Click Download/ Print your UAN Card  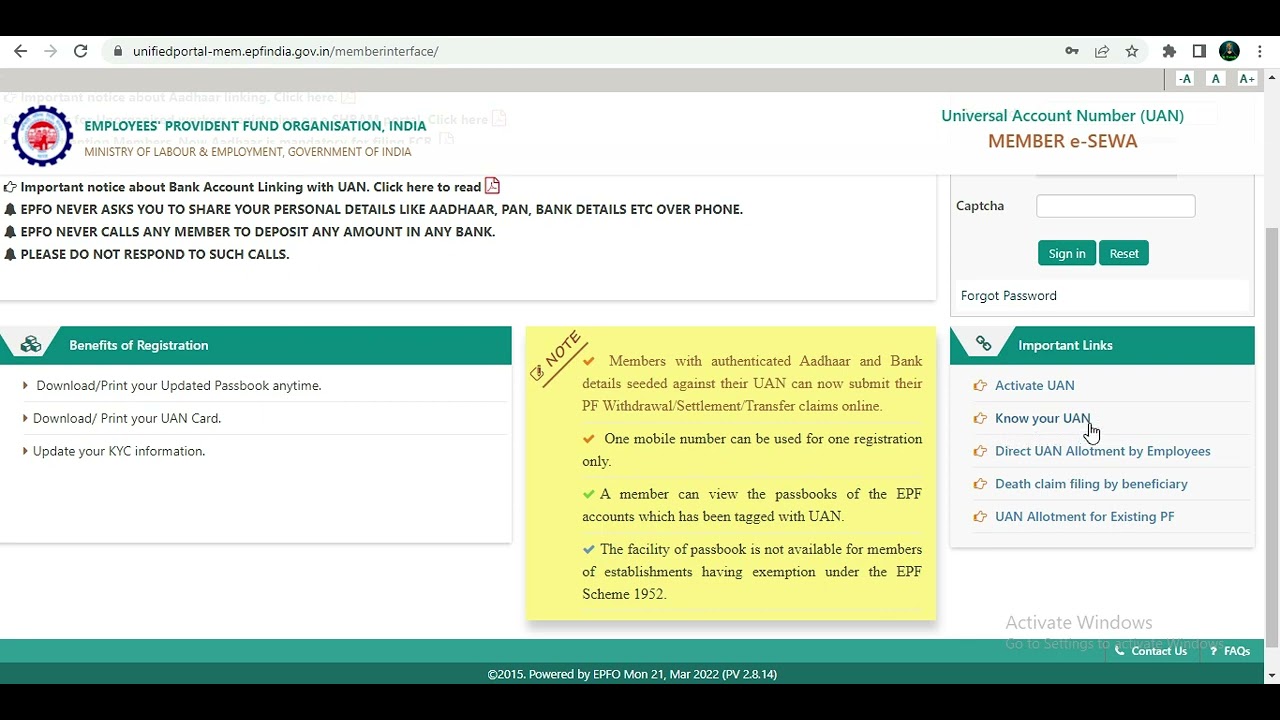coord(126,419)
